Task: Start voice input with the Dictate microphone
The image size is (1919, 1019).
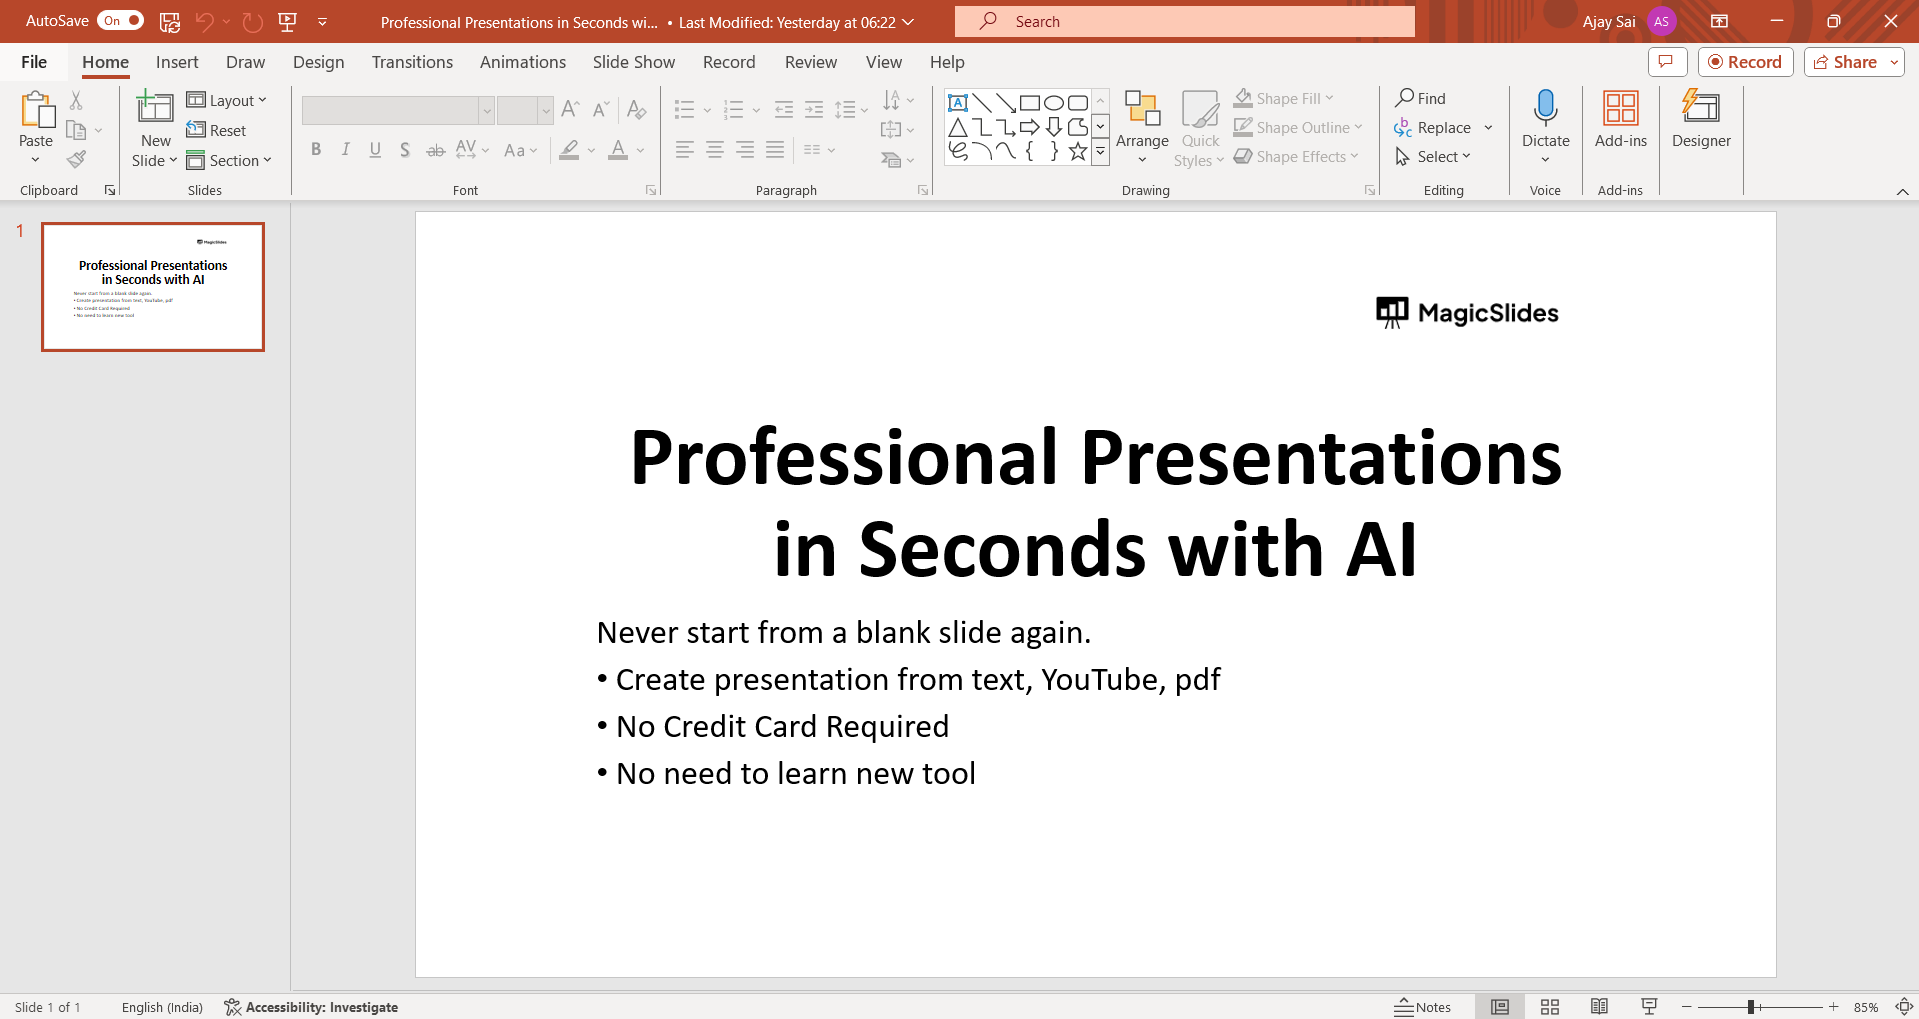Action: click(1545, 108)
